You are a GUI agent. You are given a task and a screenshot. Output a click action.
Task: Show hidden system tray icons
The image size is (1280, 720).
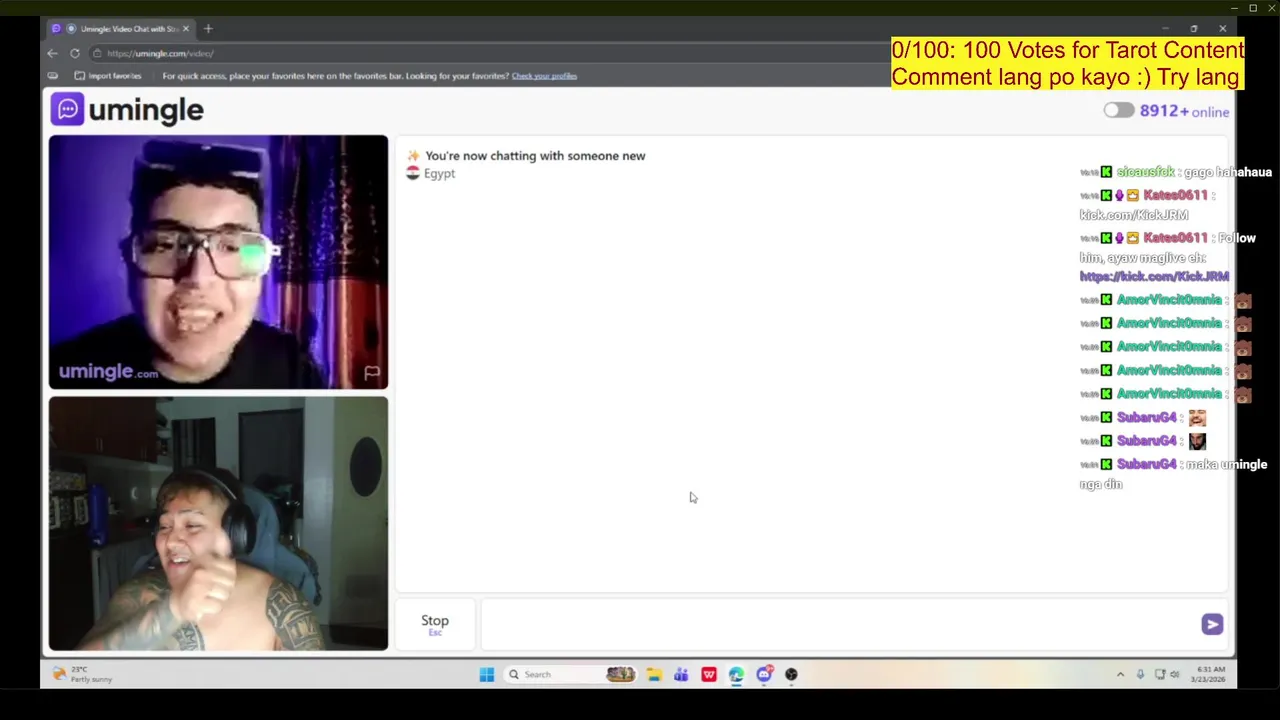(1120, 674)
